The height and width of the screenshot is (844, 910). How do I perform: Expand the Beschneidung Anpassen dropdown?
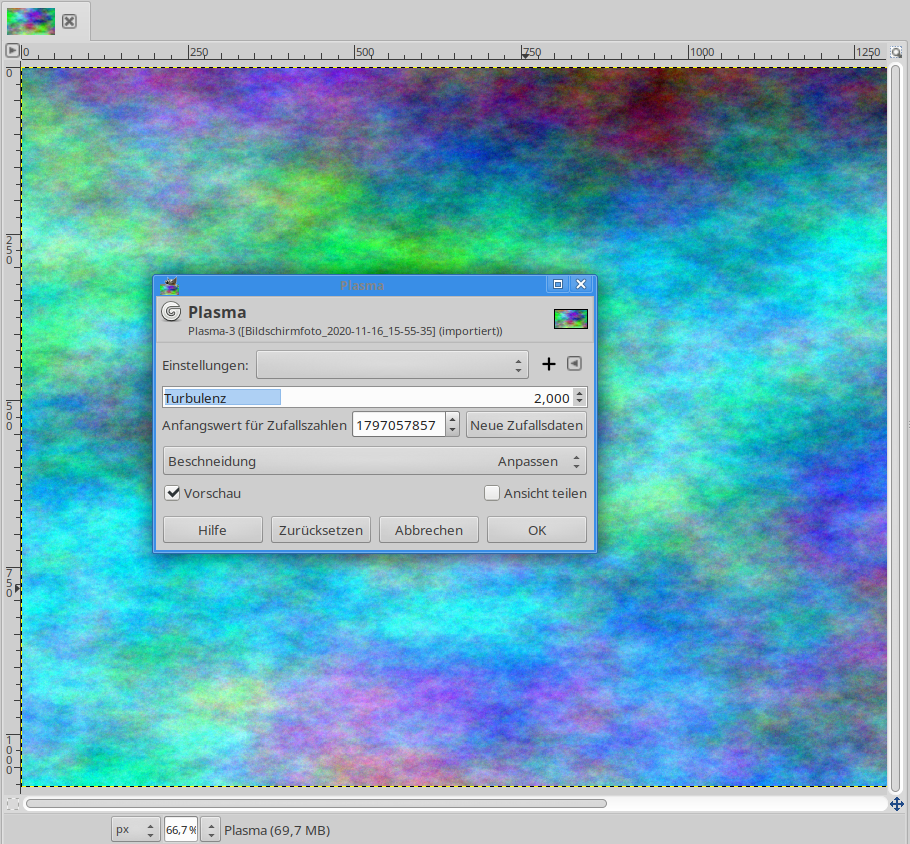coord(374,461)
